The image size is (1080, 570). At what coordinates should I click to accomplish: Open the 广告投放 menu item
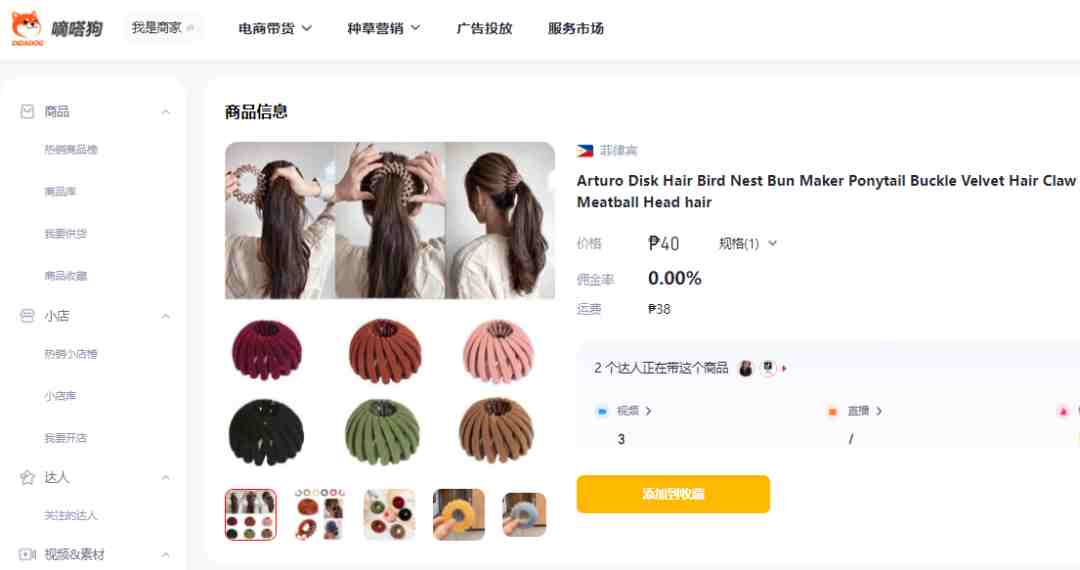pyautogui.click(x=484, y=28)
